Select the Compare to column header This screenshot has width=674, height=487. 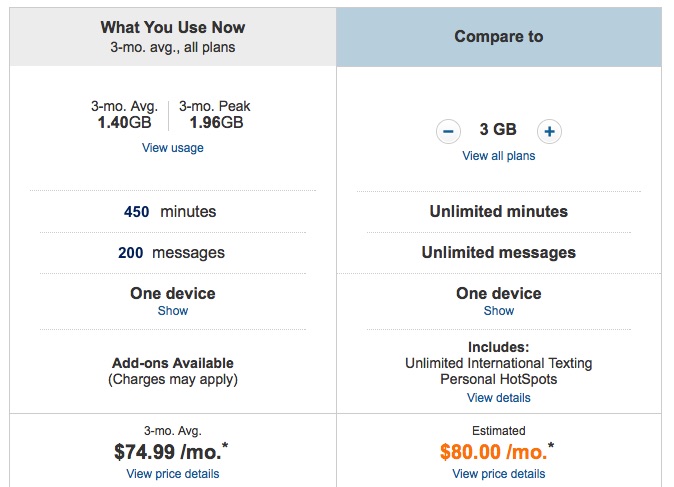point(499,37)
